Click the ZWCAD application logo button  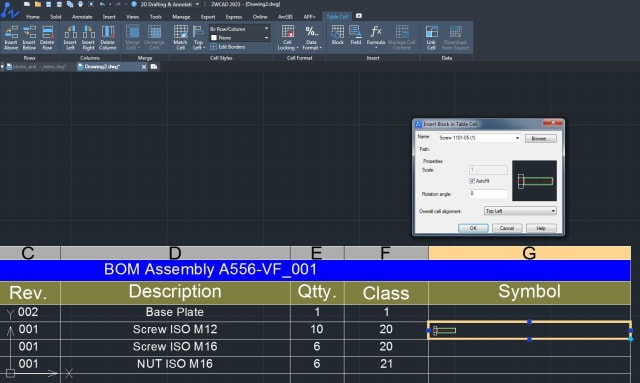9,10
